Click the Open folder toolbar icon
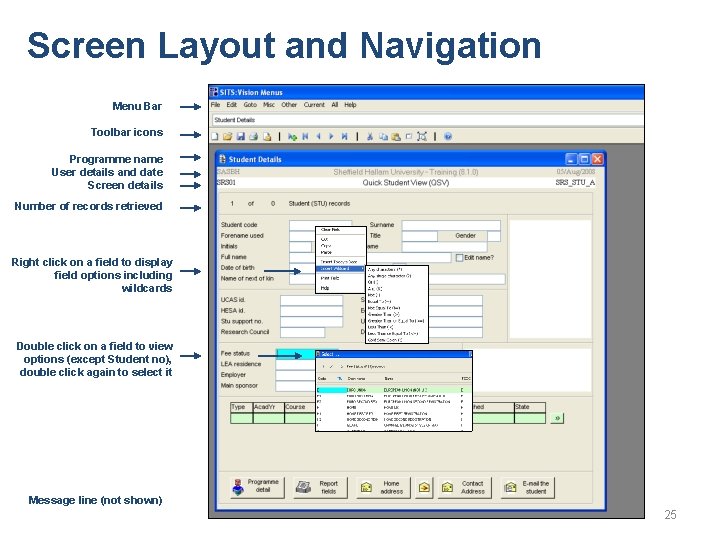 point(227,136)
